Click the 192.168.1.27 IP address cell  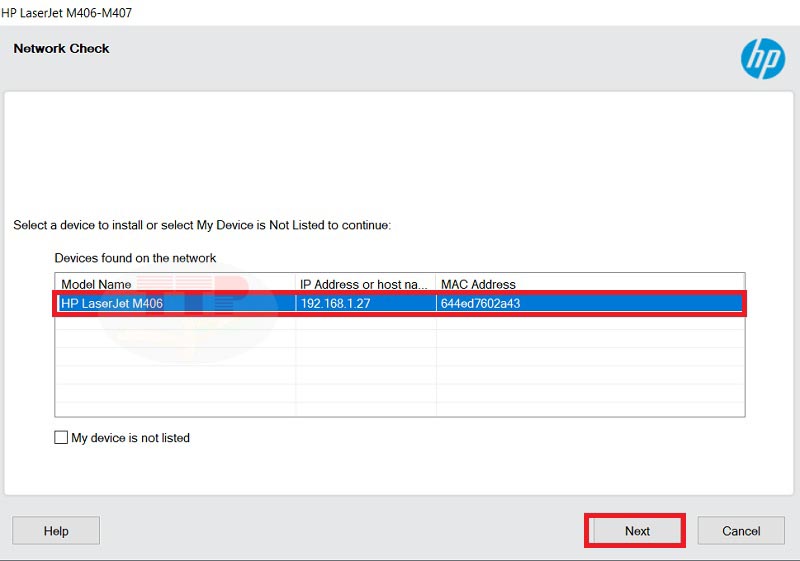point(335,303)
